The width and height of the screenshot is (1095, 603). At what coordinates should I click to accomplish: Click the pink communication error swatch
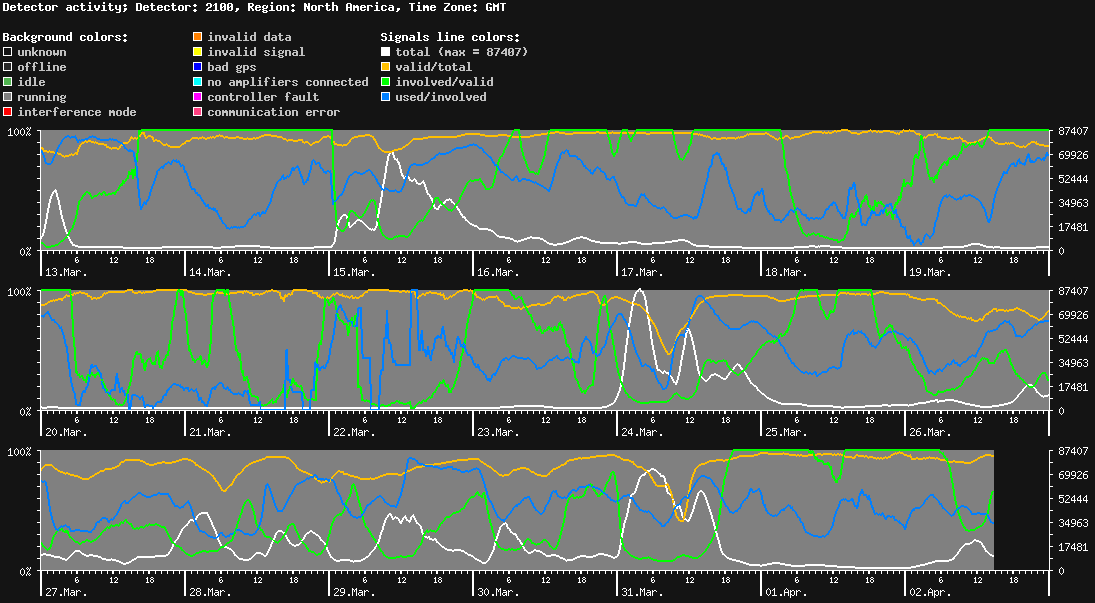[198, 112]
